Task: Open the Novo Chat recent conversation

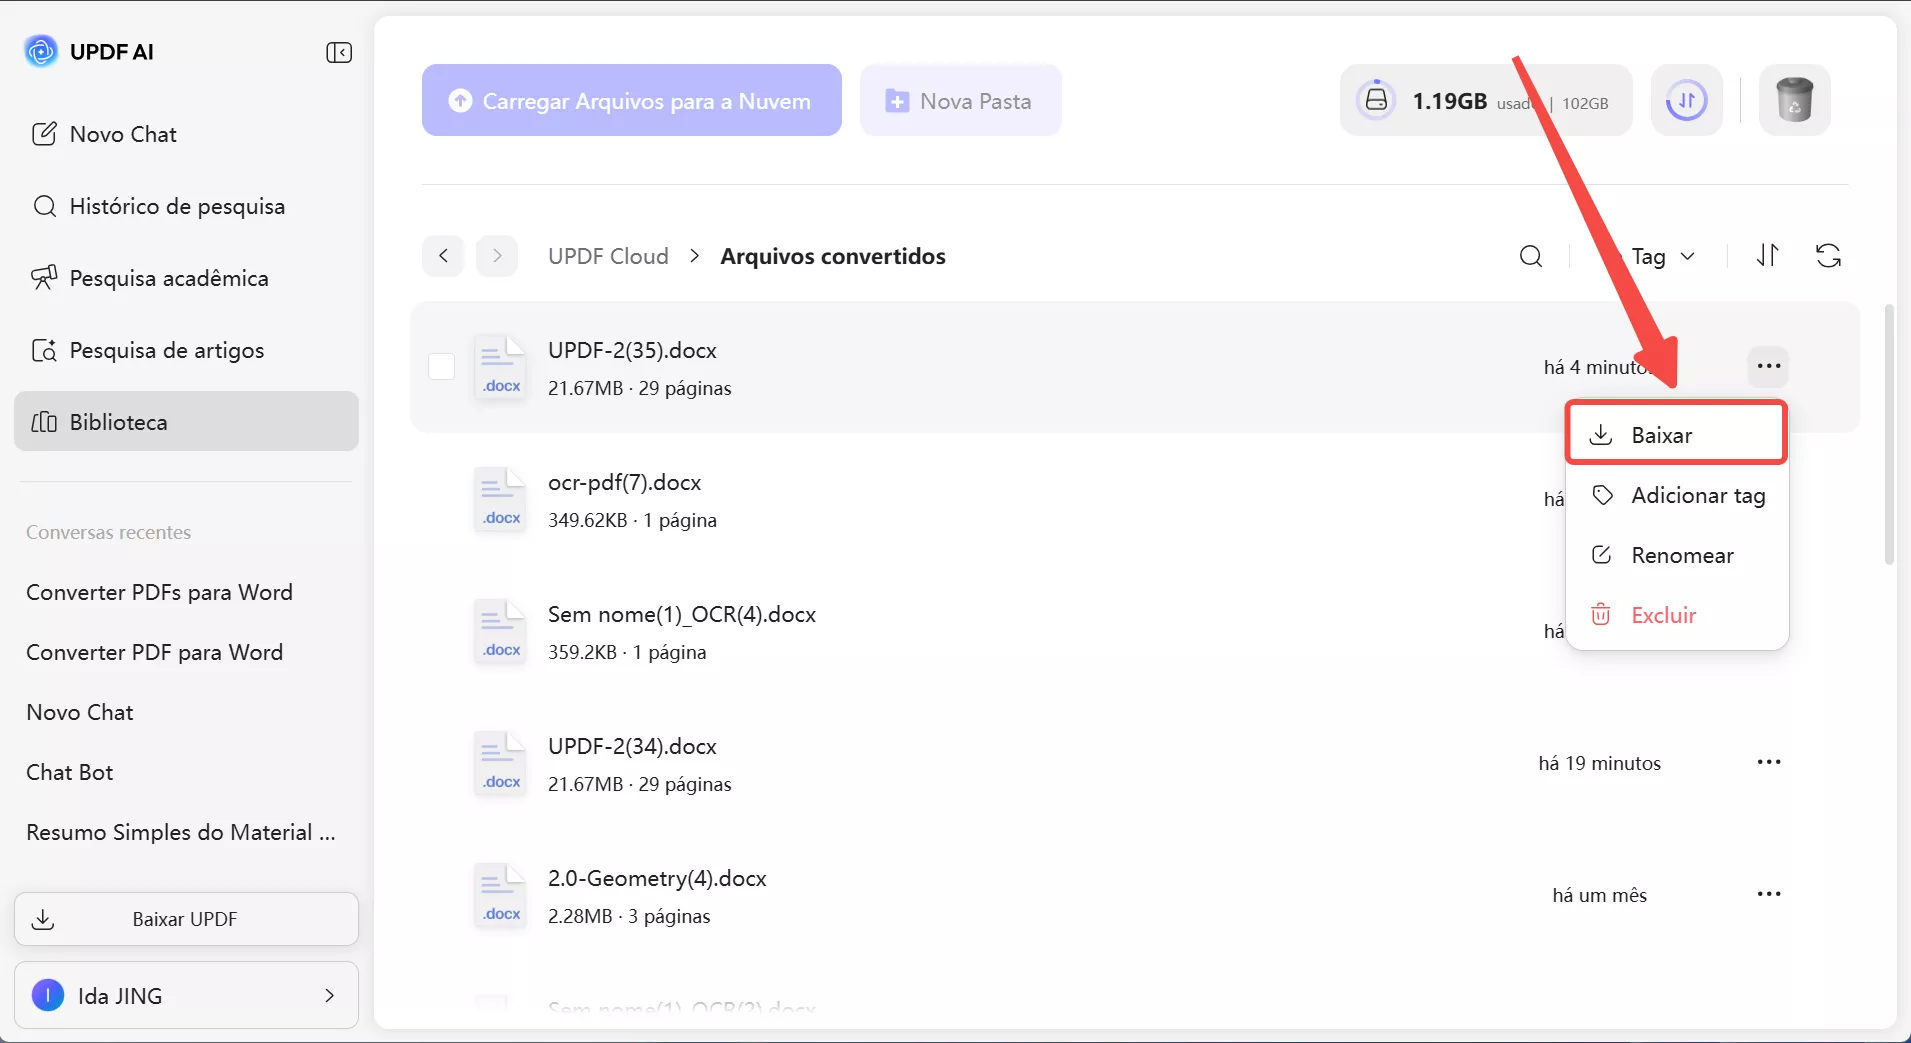Action: coord(80,712)
